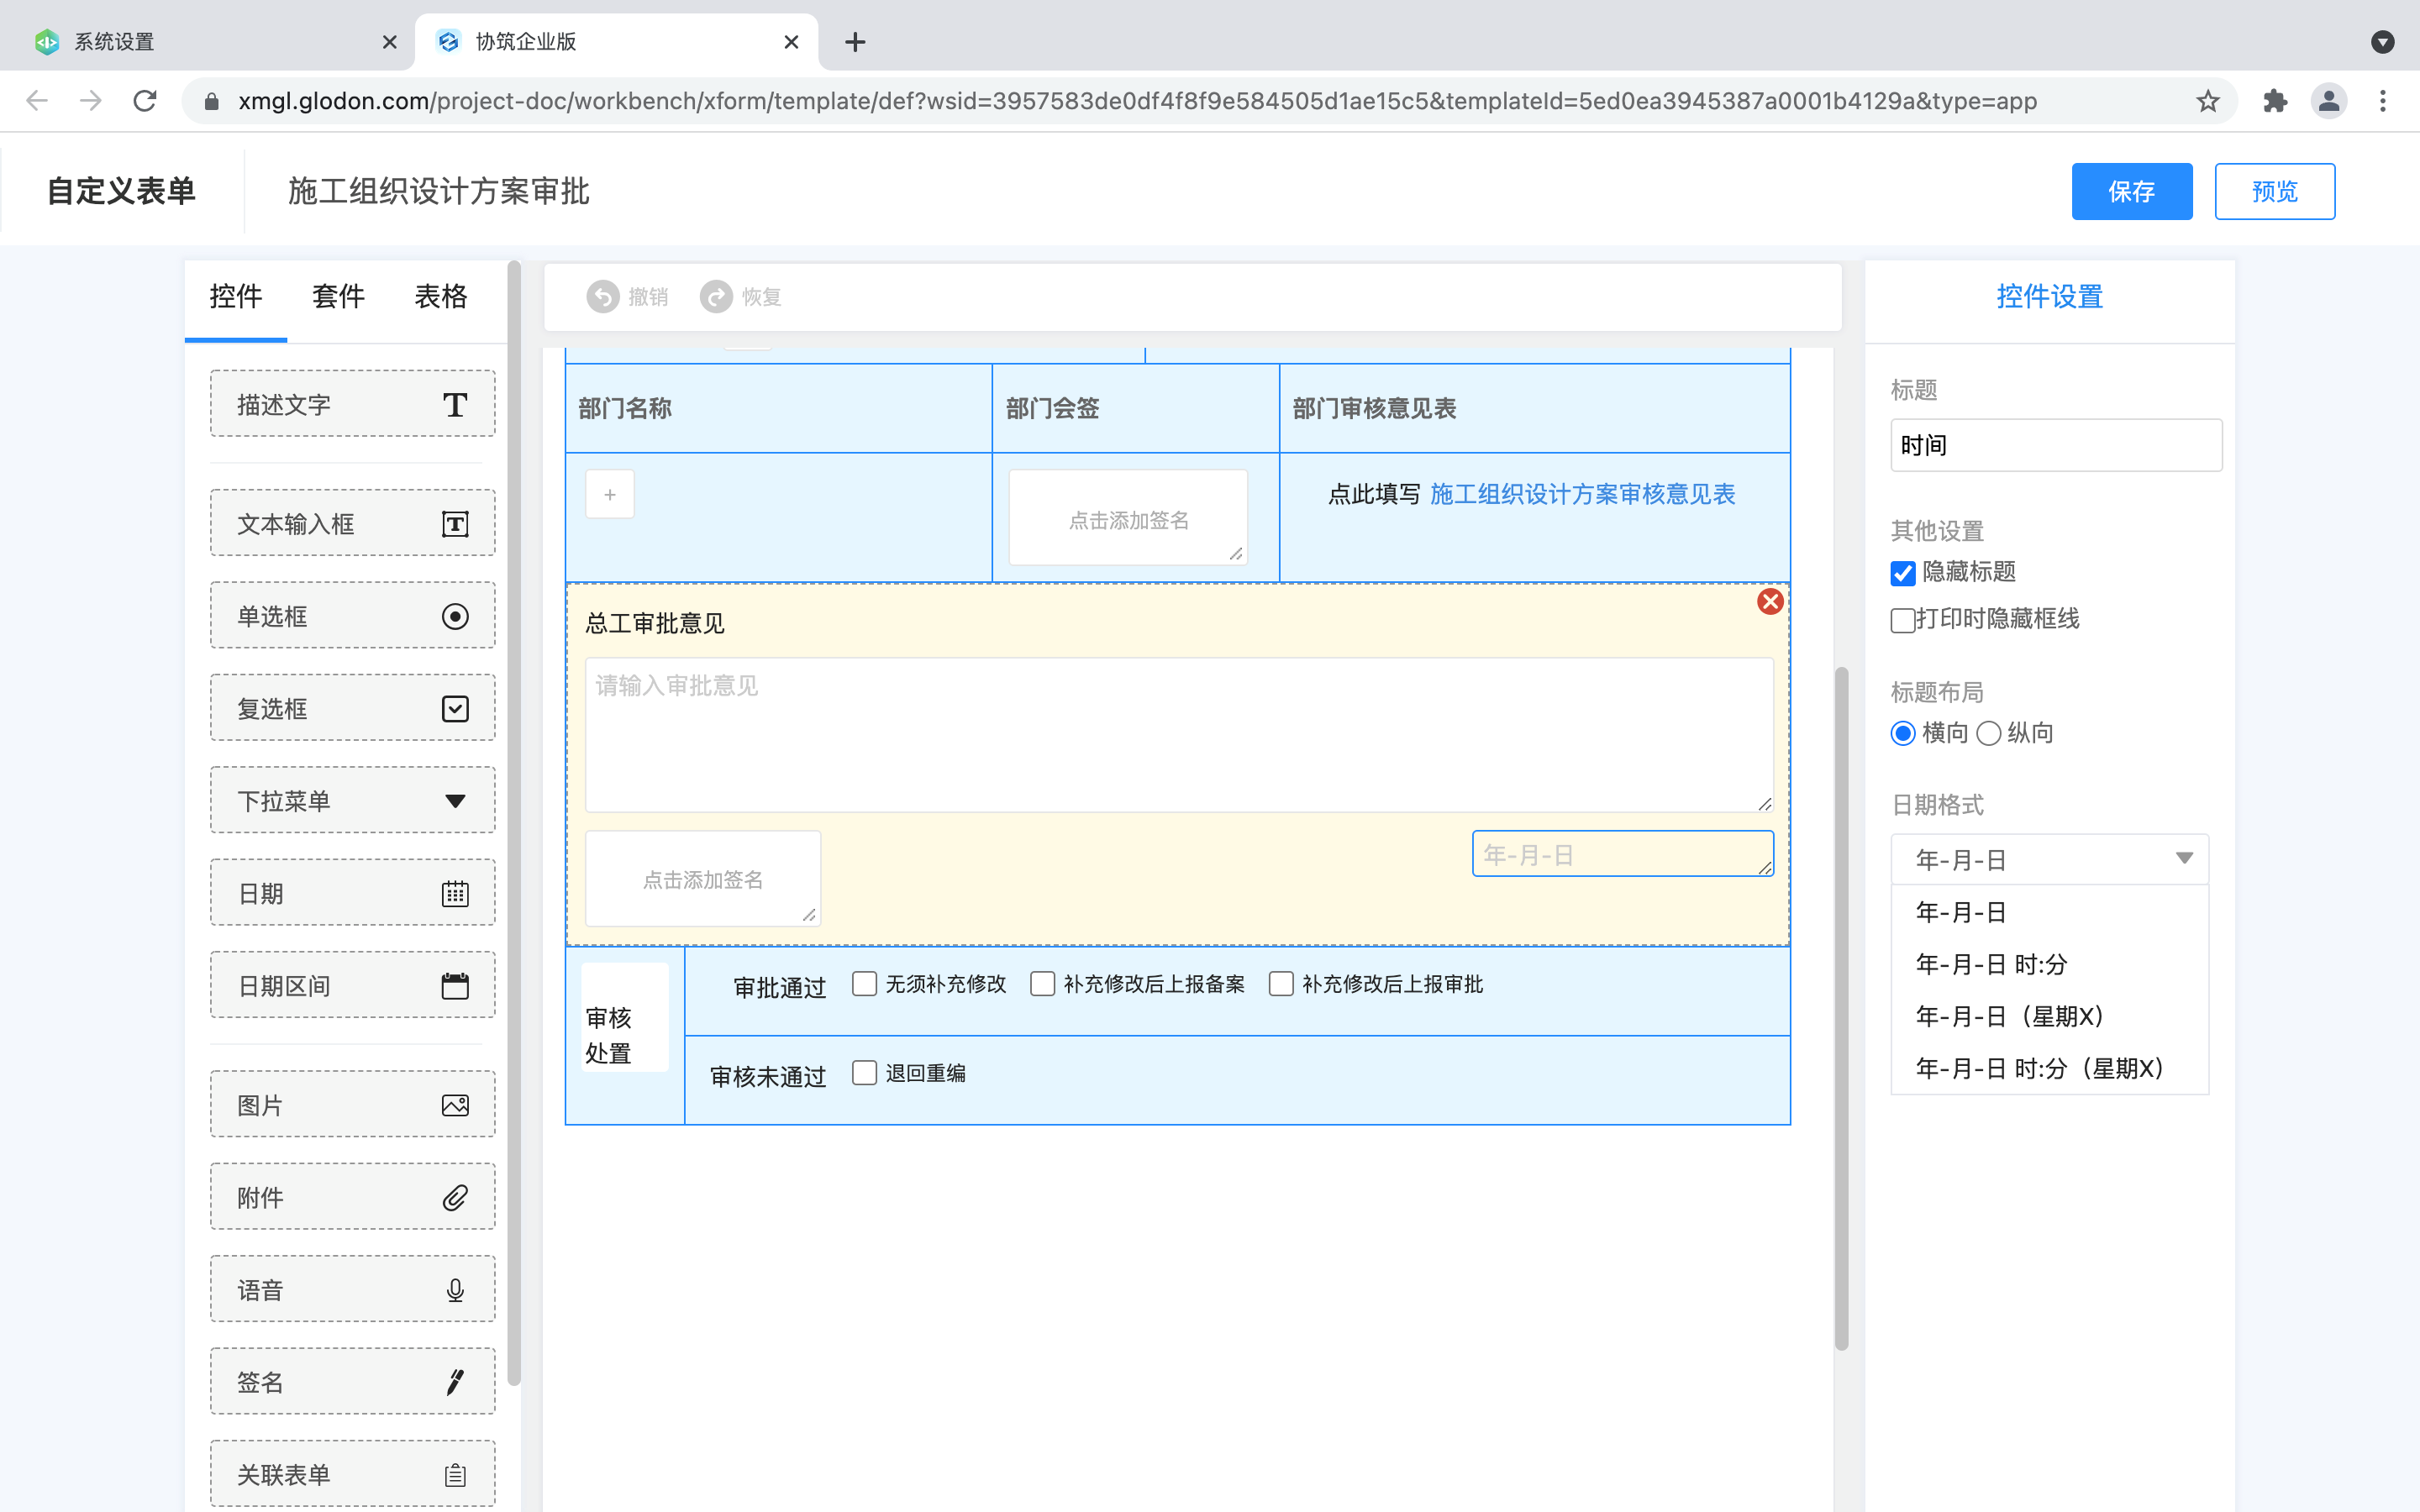Choose 纵向 title layout radio button
Viewport: 2420px width, 1512px height.
(x=1988, y=733)
